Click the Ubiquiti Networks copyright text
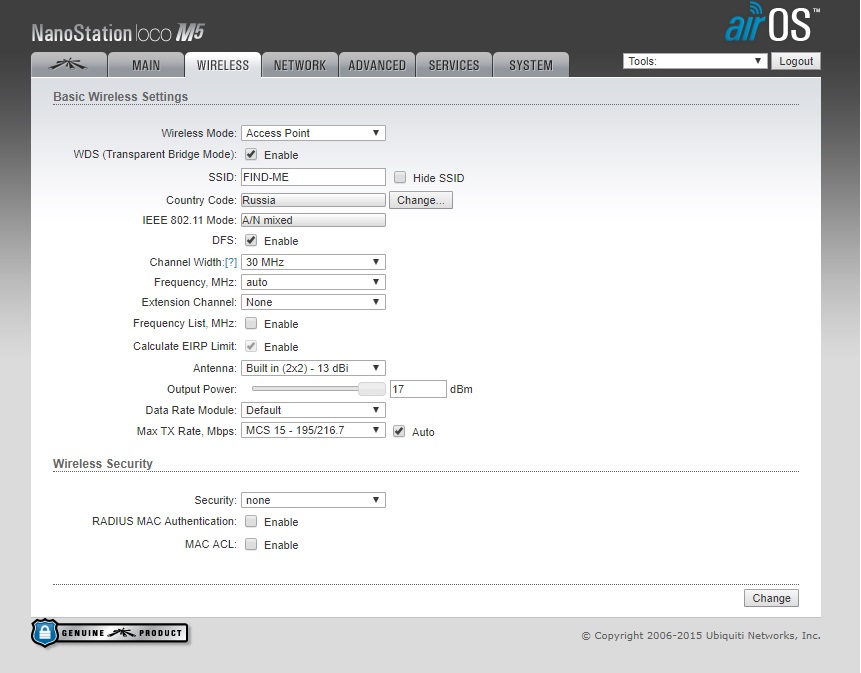Image resolution: width=861 pixels, height=673 pixels. click(701, 635)
